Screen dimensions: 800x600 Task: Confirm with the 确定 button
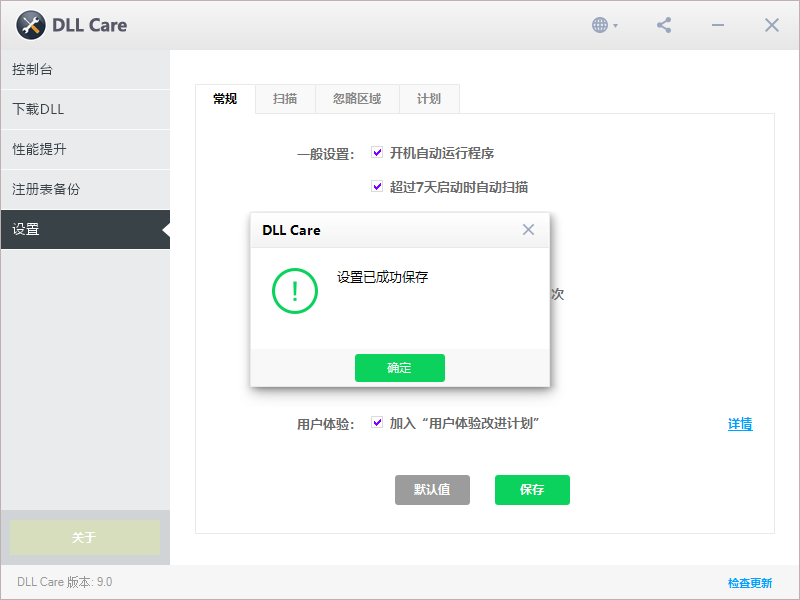click(399, 367)
